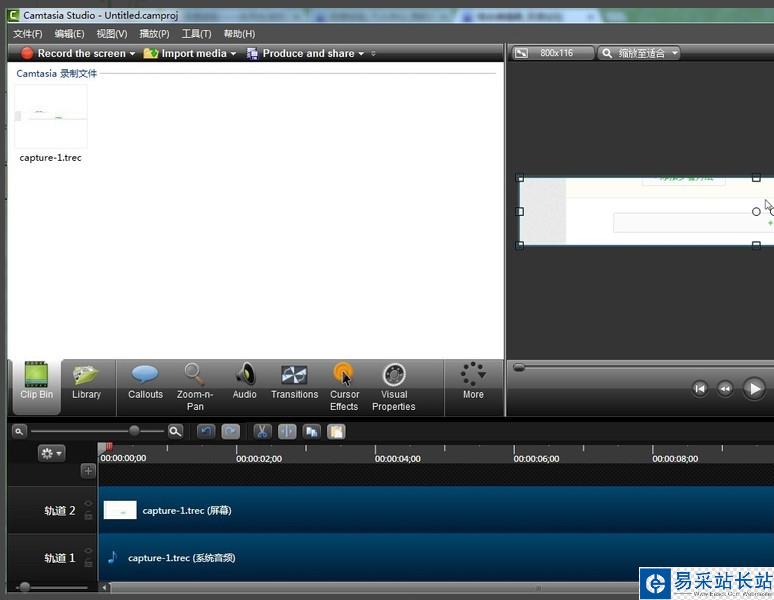Open the Clip Bin tab

(36, 386)
